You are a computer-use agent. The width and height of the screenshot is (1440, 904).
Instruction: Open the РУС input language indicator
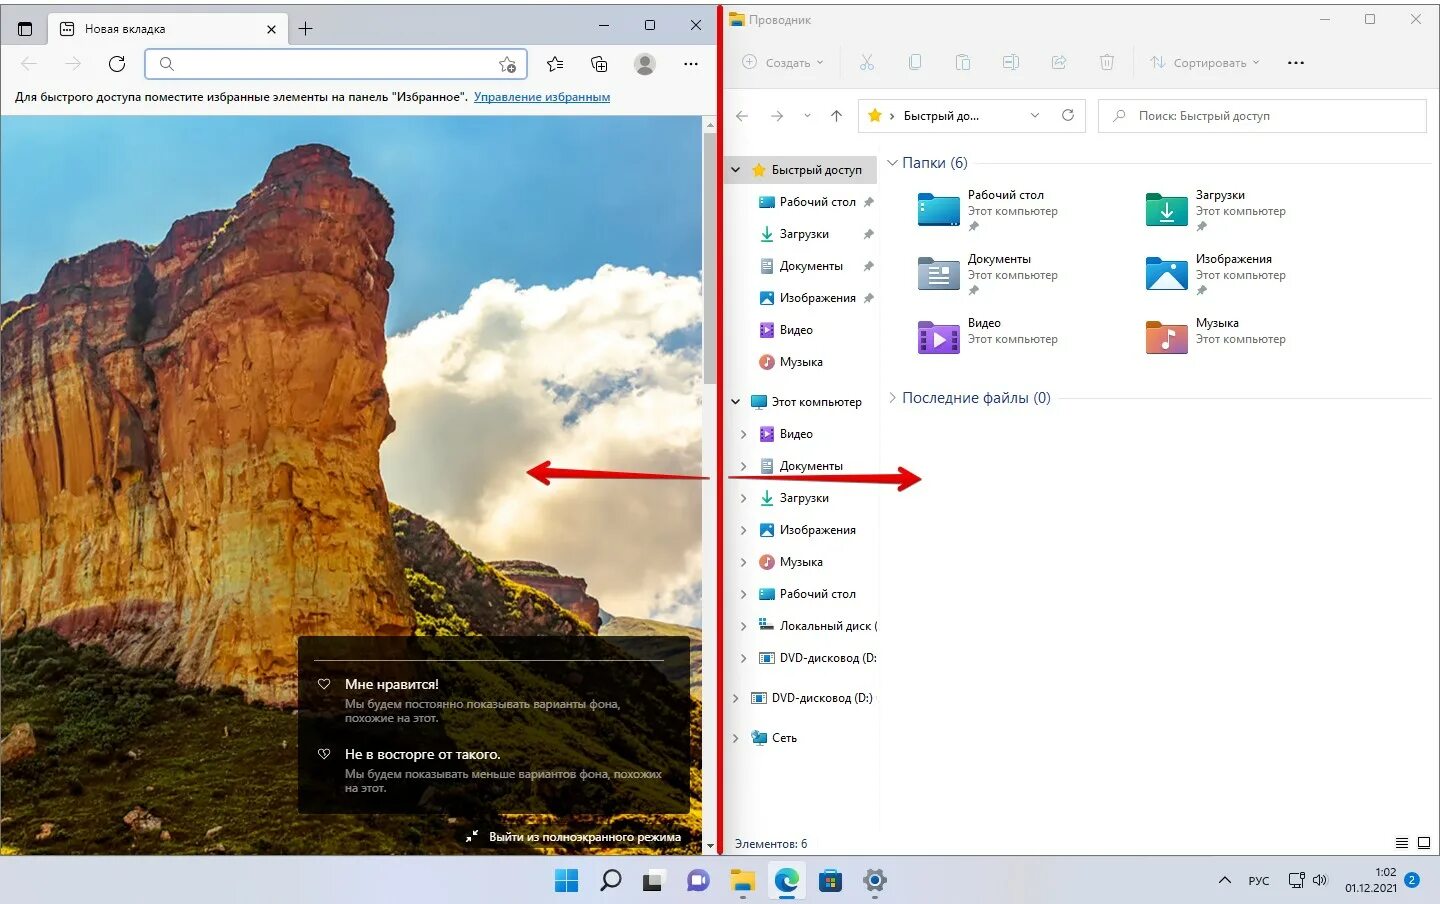click(1258, 881)
